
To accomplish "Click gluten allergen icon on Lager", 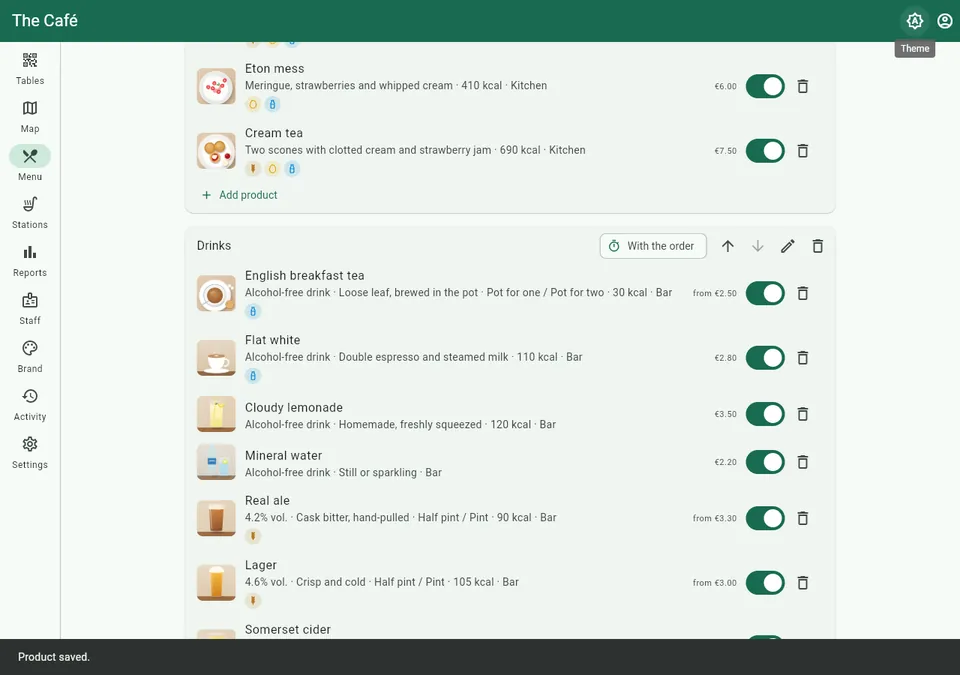I will (253, 601).
